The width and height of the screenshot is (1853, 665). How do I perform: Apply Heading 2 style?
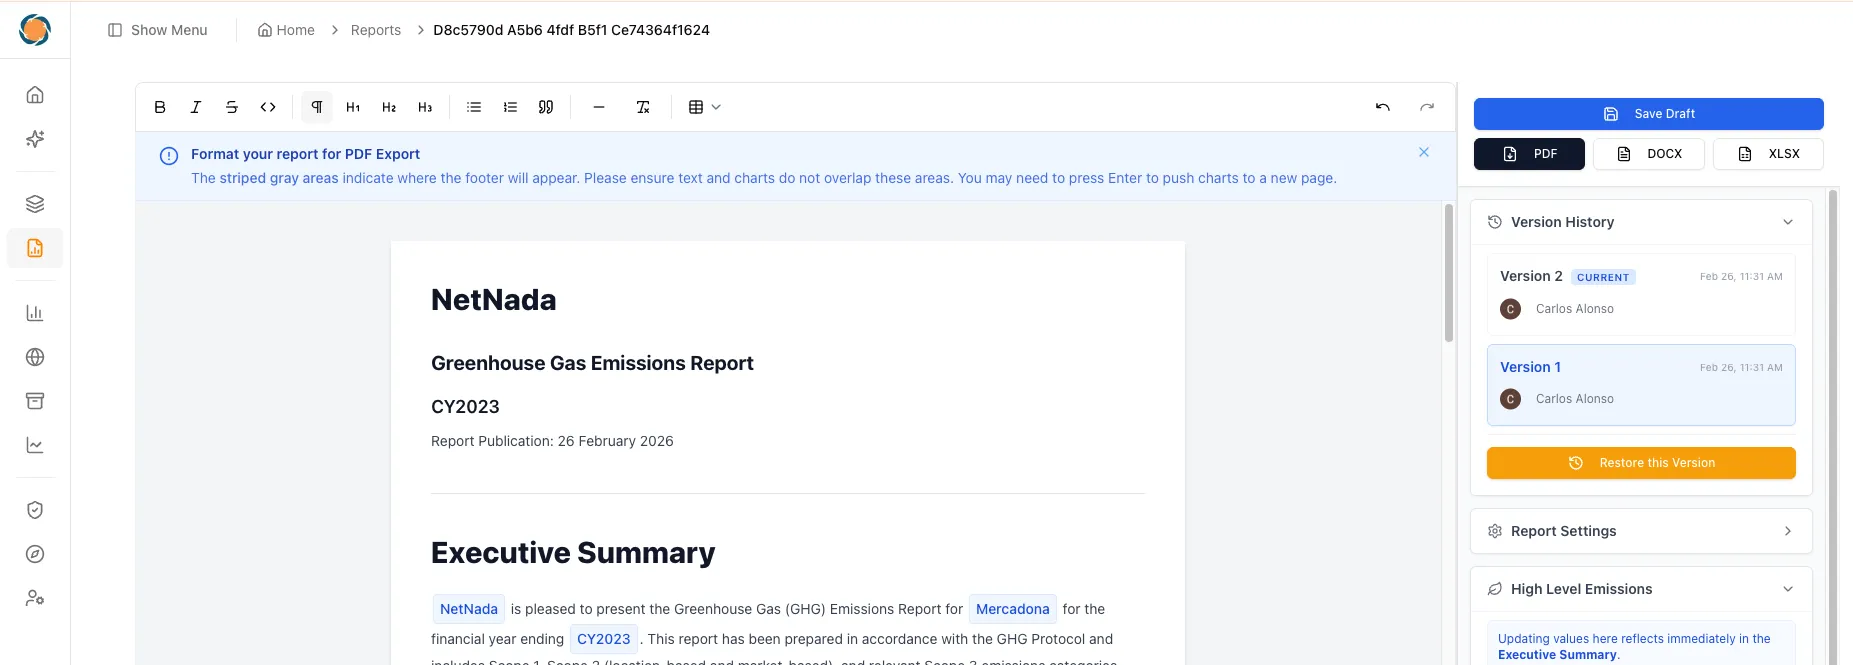click(389, 107)
